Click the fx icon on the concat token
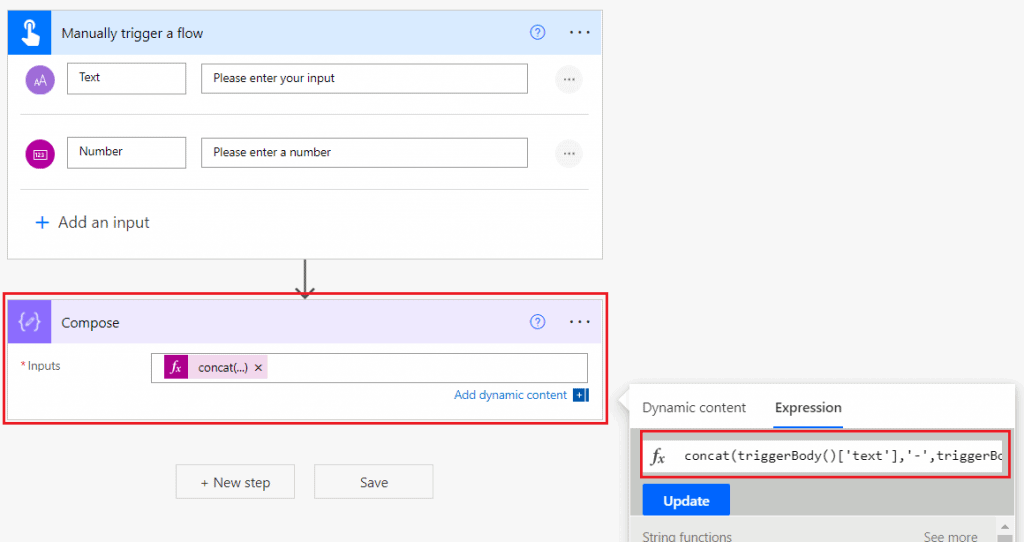The width and height of the screenshot is (1024, 542). click(176, 368)
